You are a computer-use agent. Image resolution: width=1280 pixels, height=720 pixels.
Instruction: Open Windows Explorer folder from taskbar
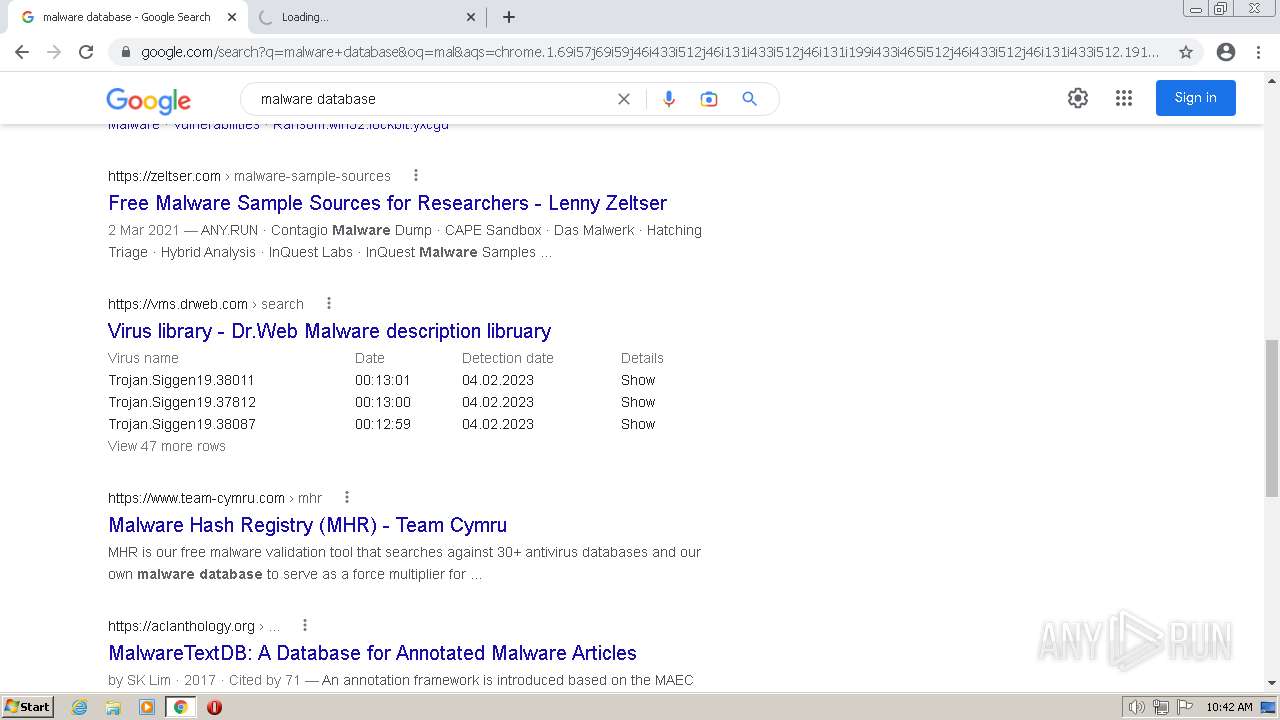point(113,707)
